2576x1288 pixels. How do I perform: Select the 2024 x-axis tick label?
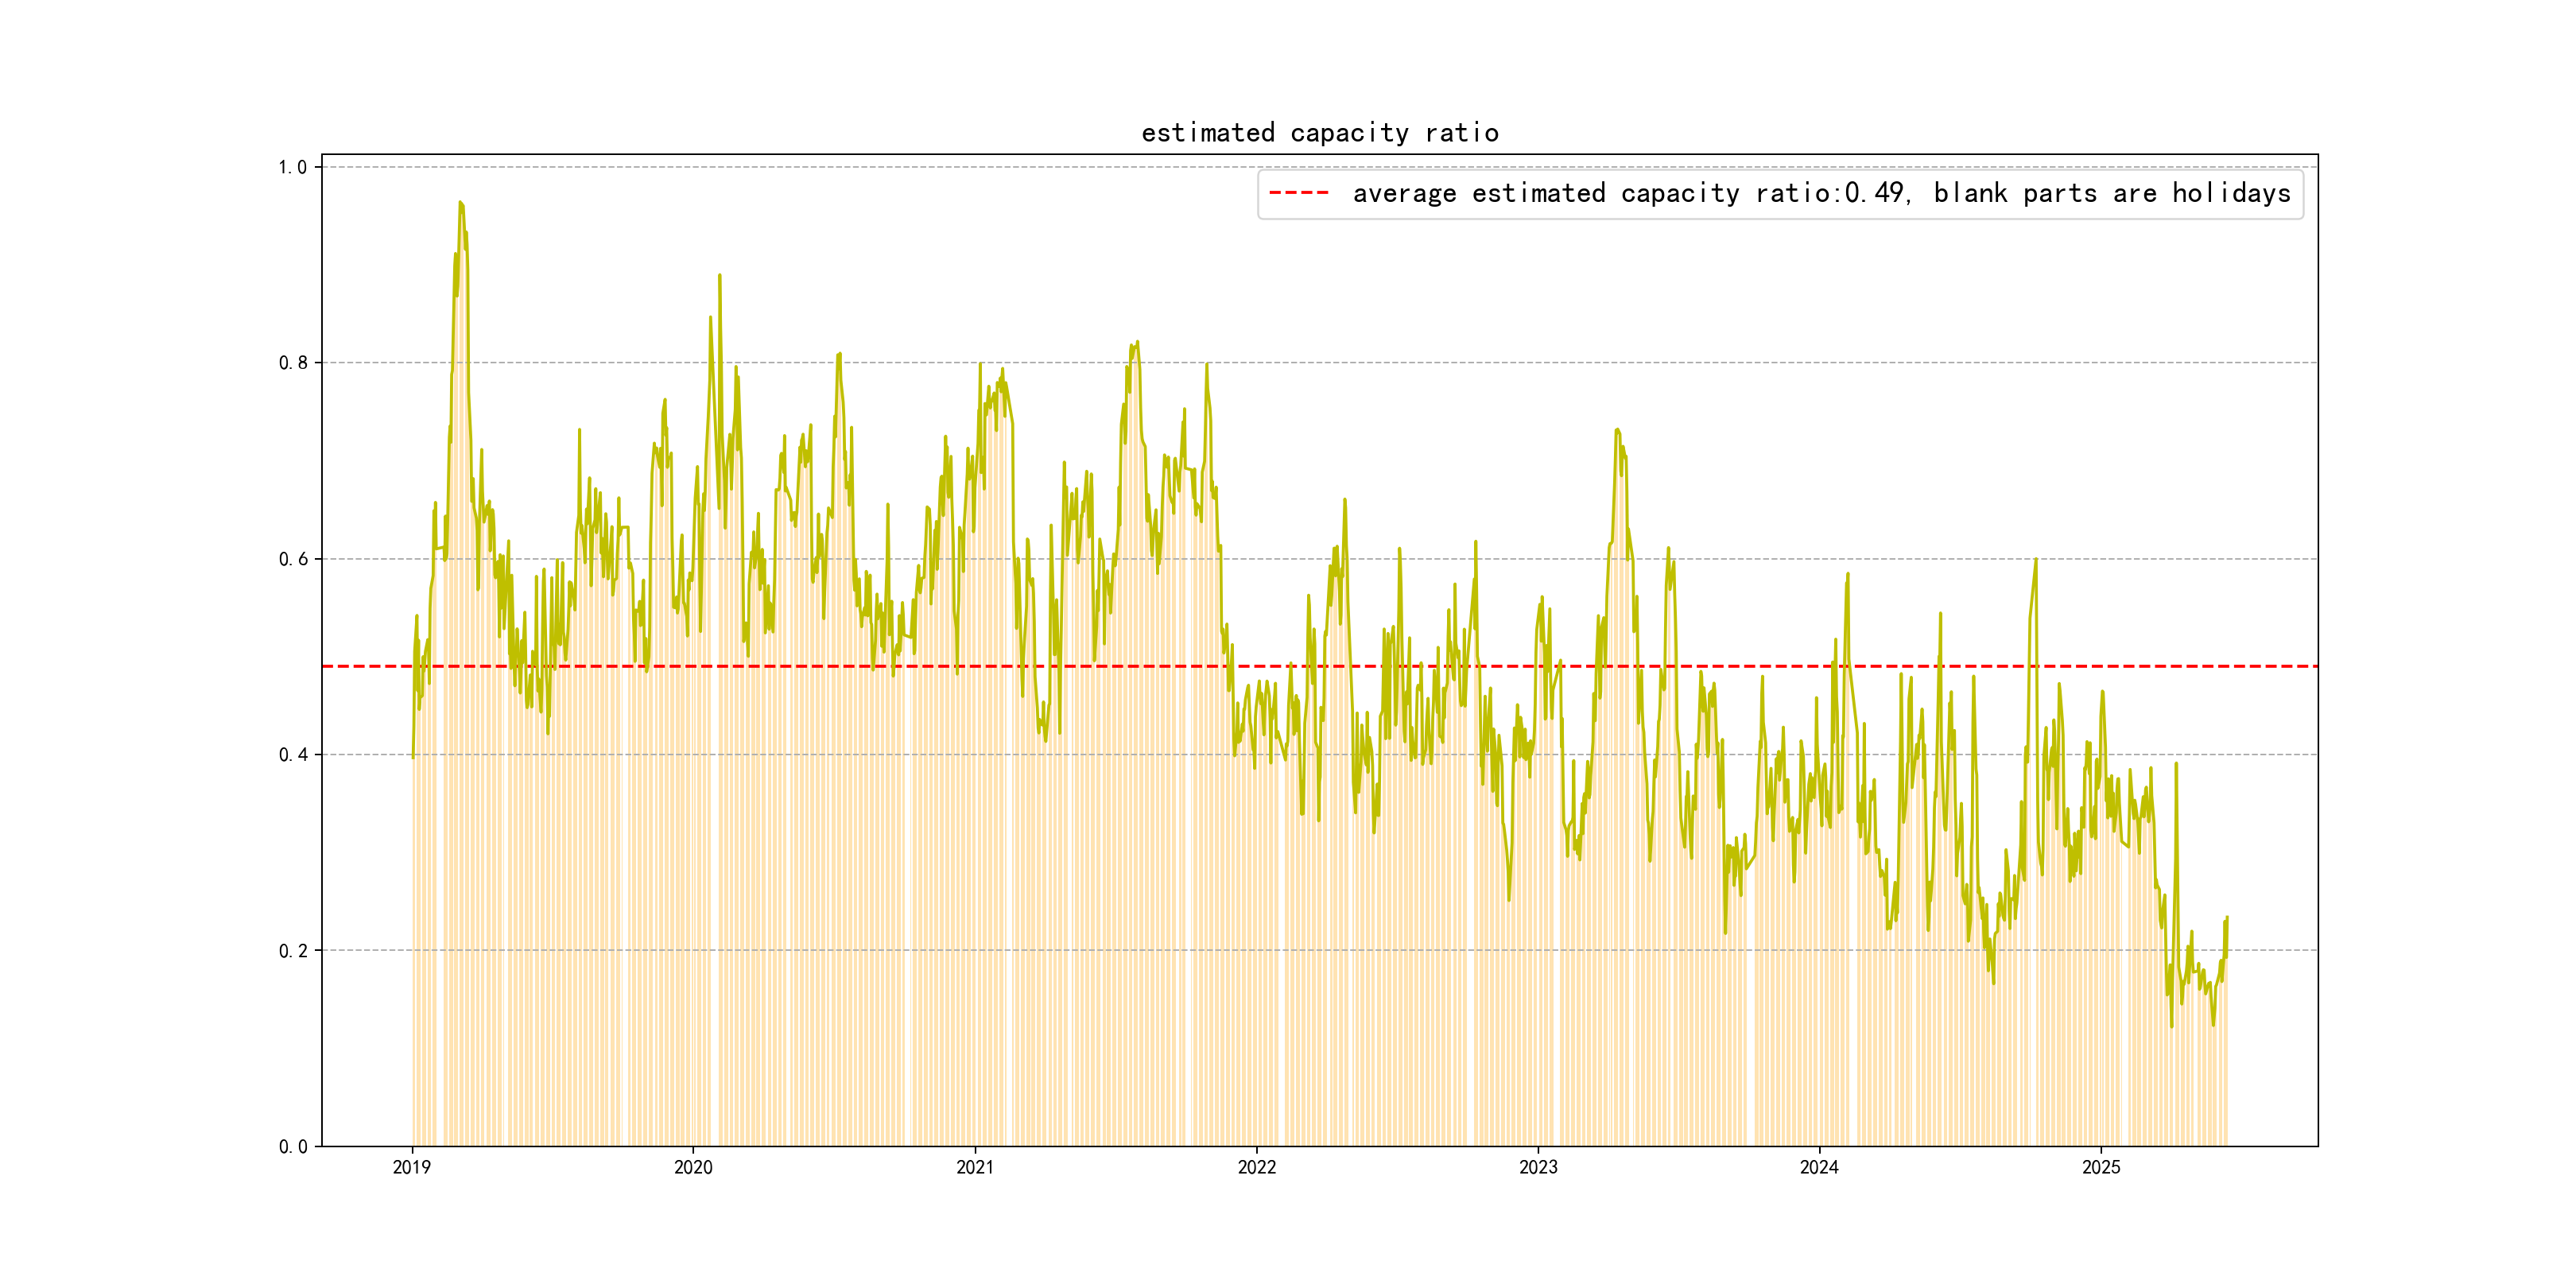(x=1819, y=1167)
